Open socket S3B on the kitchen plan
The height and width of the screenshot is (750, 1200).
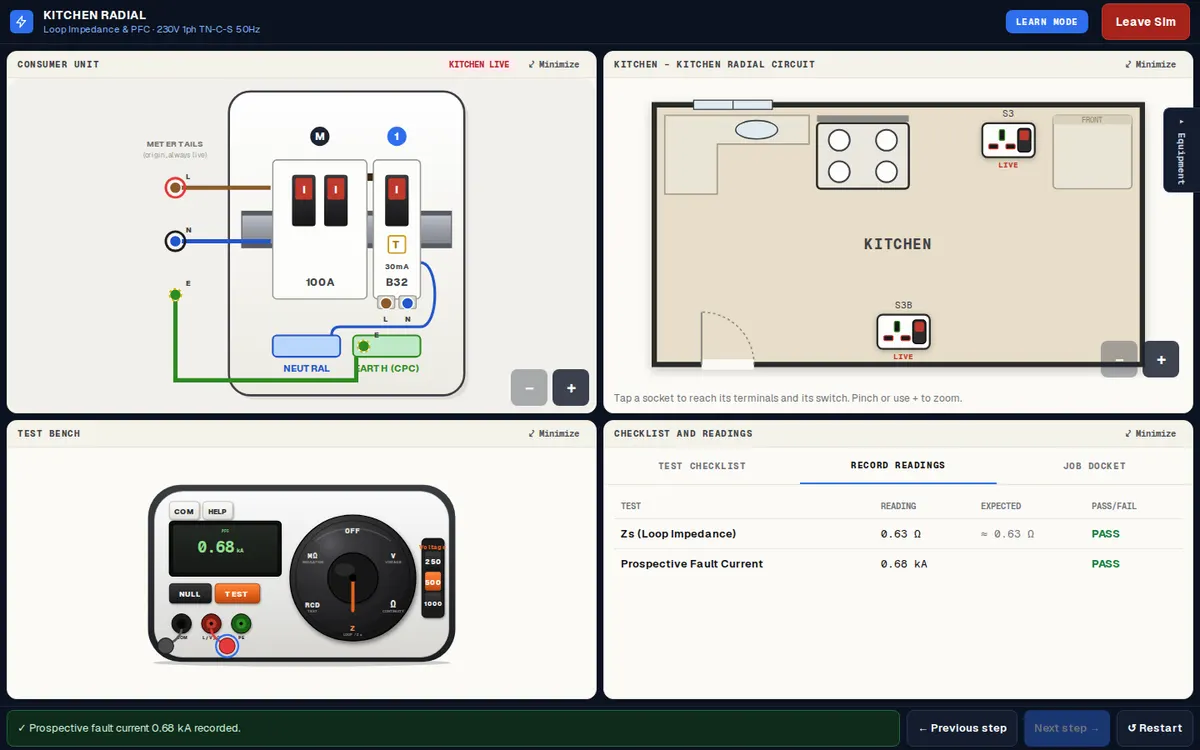903,332
